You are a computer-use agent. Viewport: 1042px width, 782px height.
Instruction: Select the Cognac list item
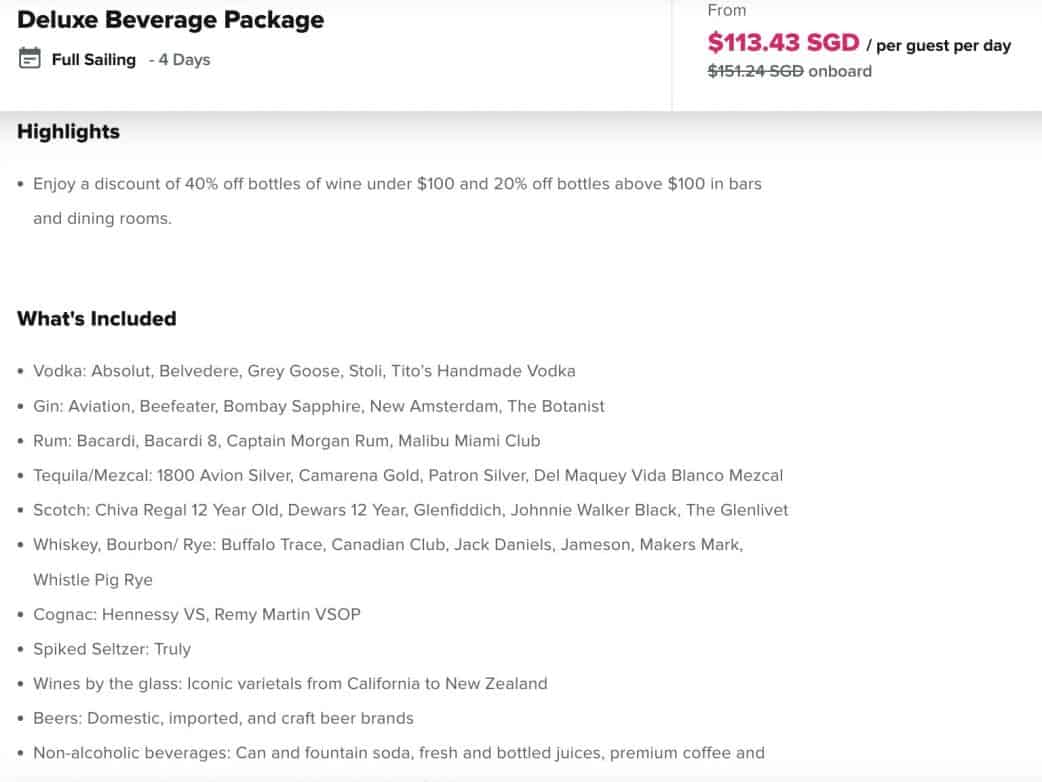(196, 614)
